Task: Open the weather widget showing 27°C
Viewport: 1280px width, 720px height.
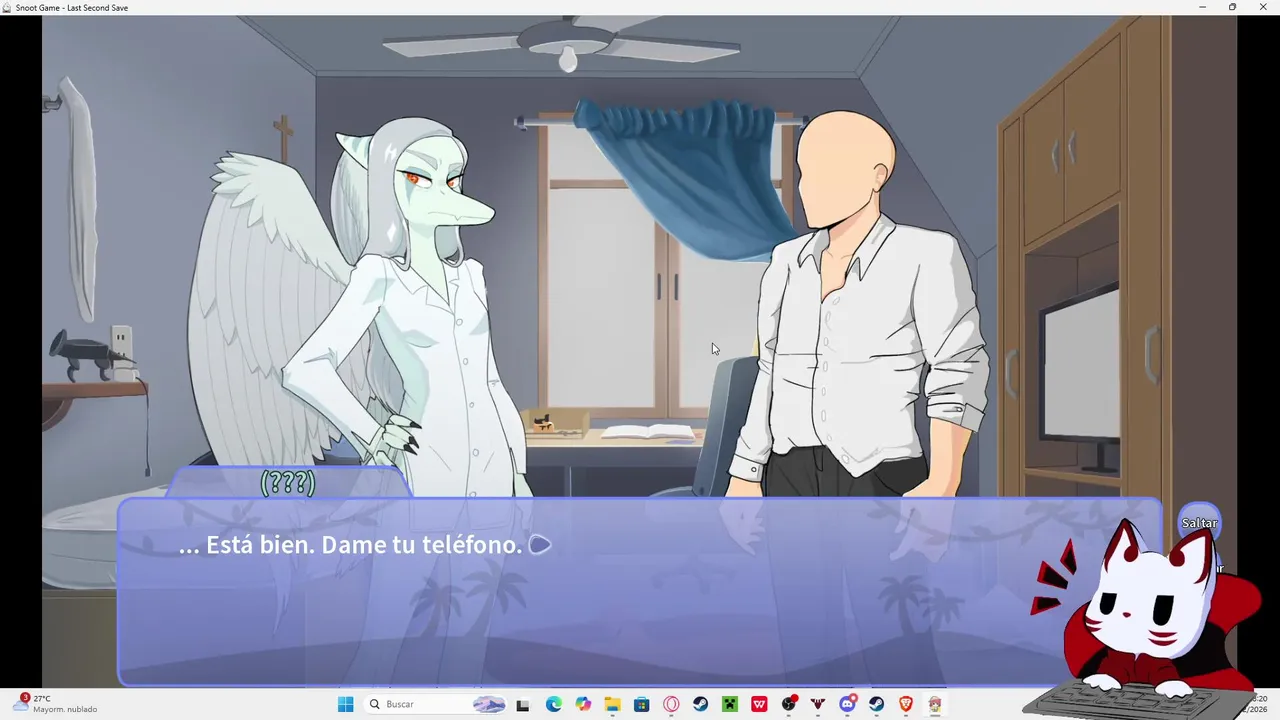Action: click(x=56, y=704)
